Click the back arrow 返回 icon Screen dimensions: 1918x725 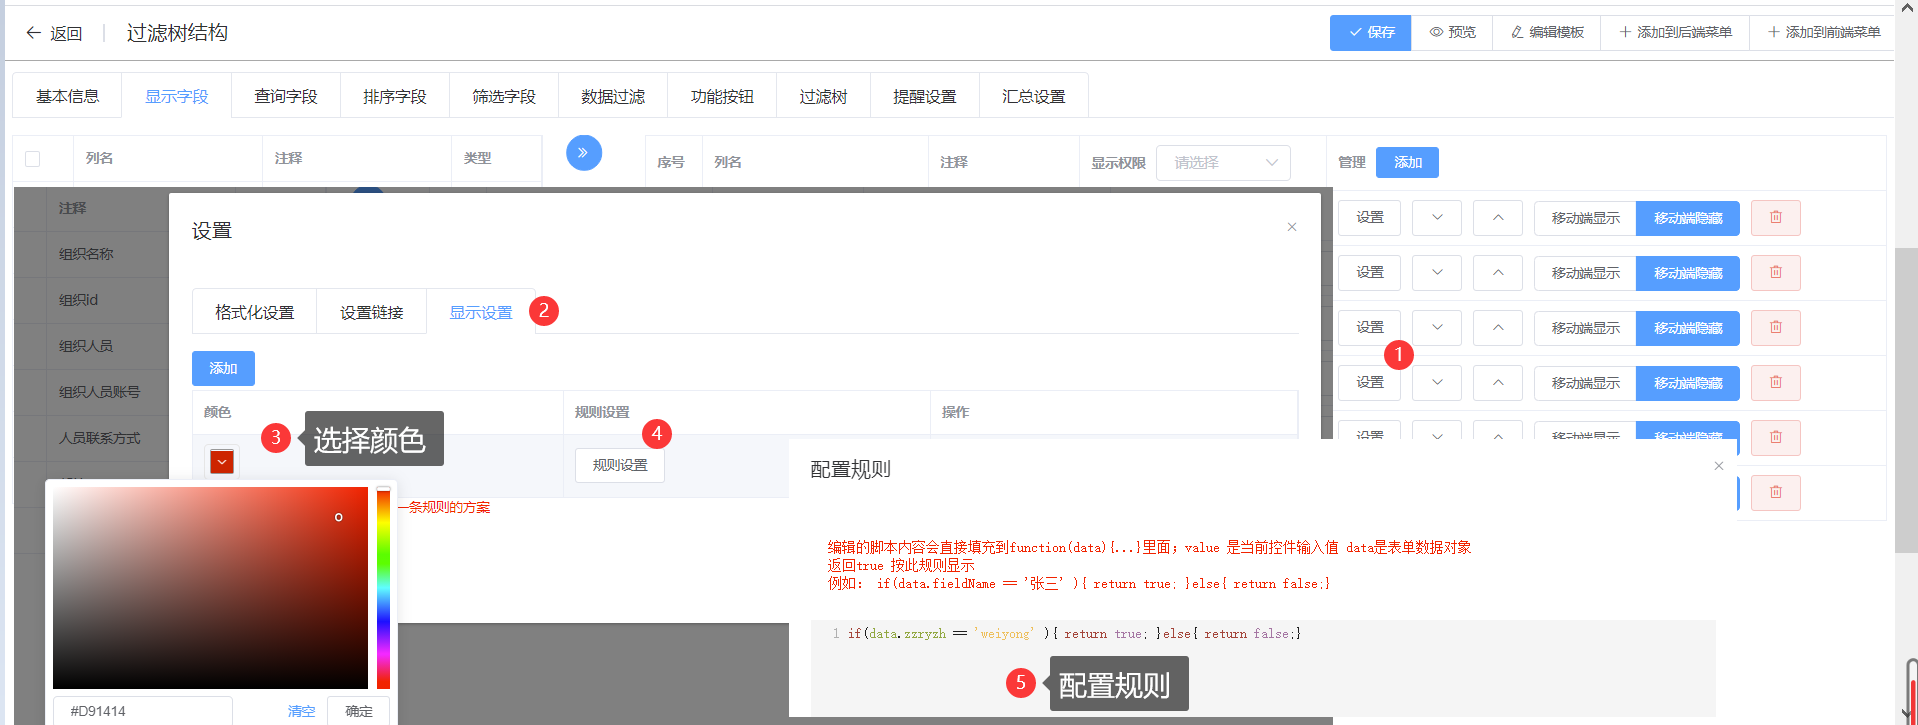(34, 33)
